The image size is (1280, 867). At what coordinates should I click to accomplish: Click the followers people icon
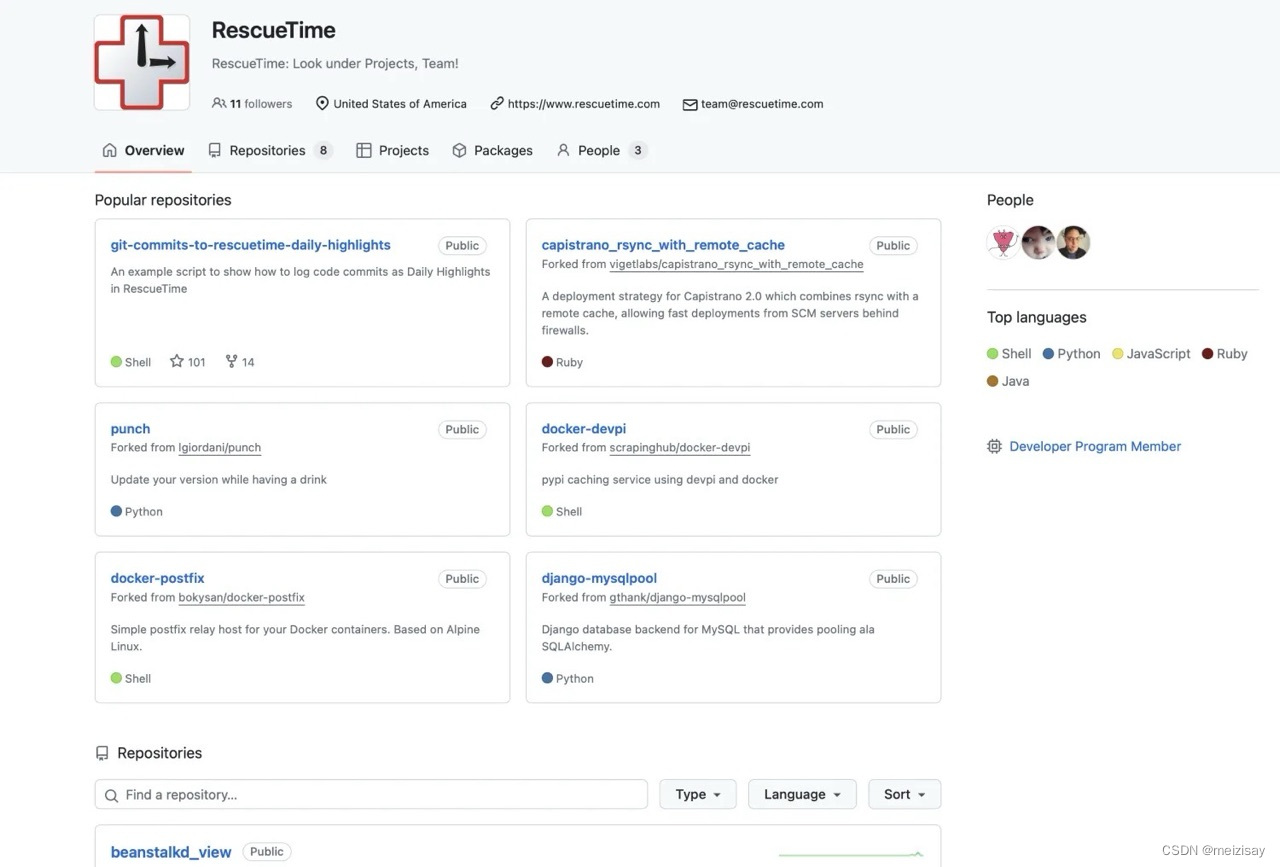pos(219,103)
